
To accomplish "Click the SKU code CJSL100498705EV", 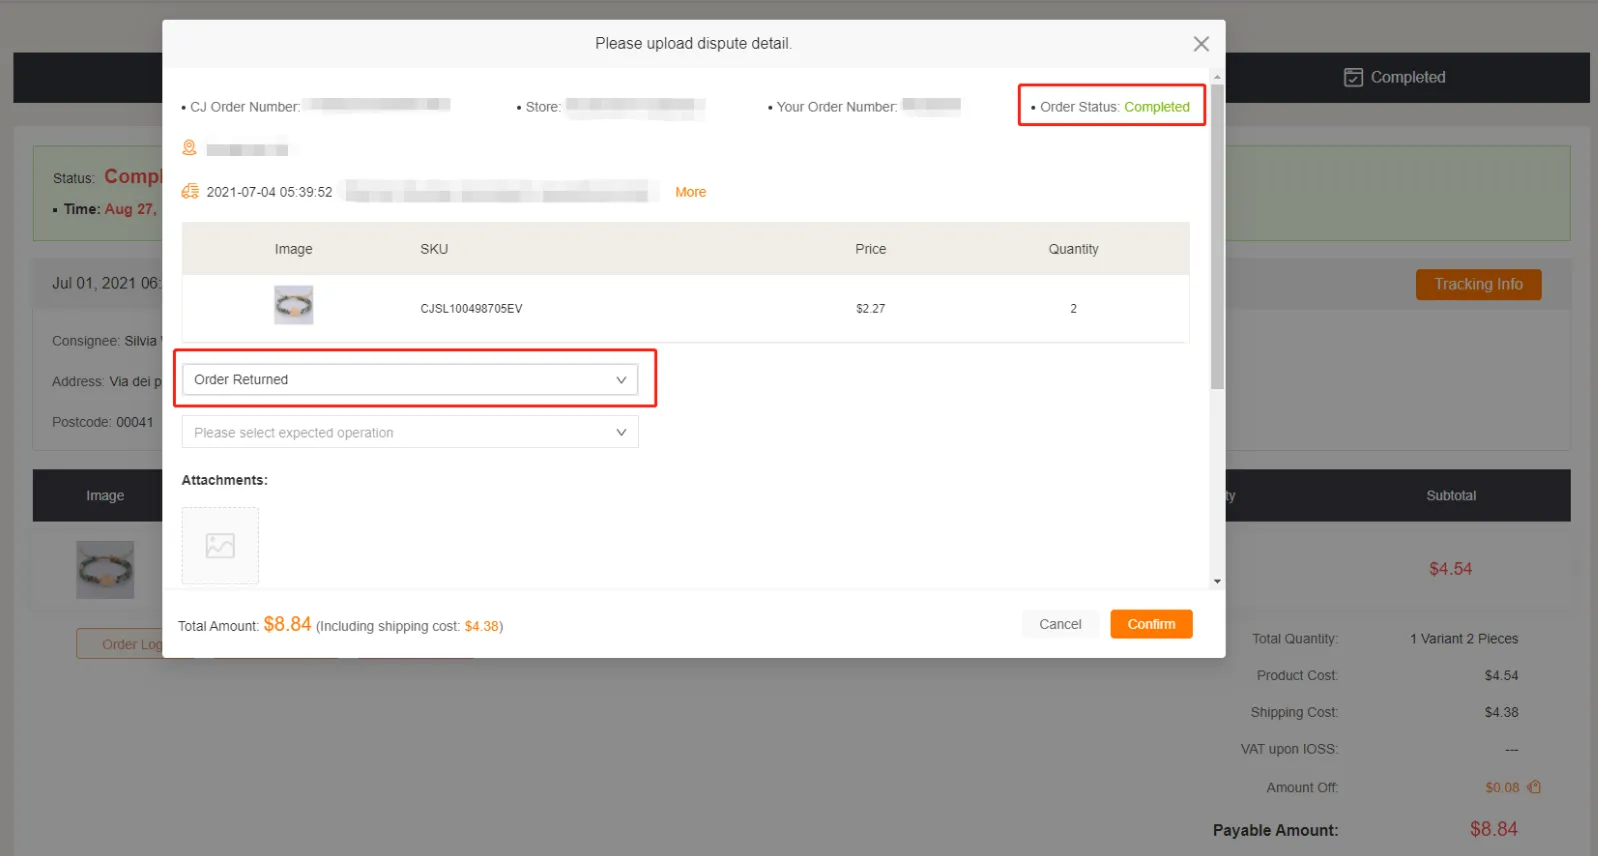I will (471, 309).
